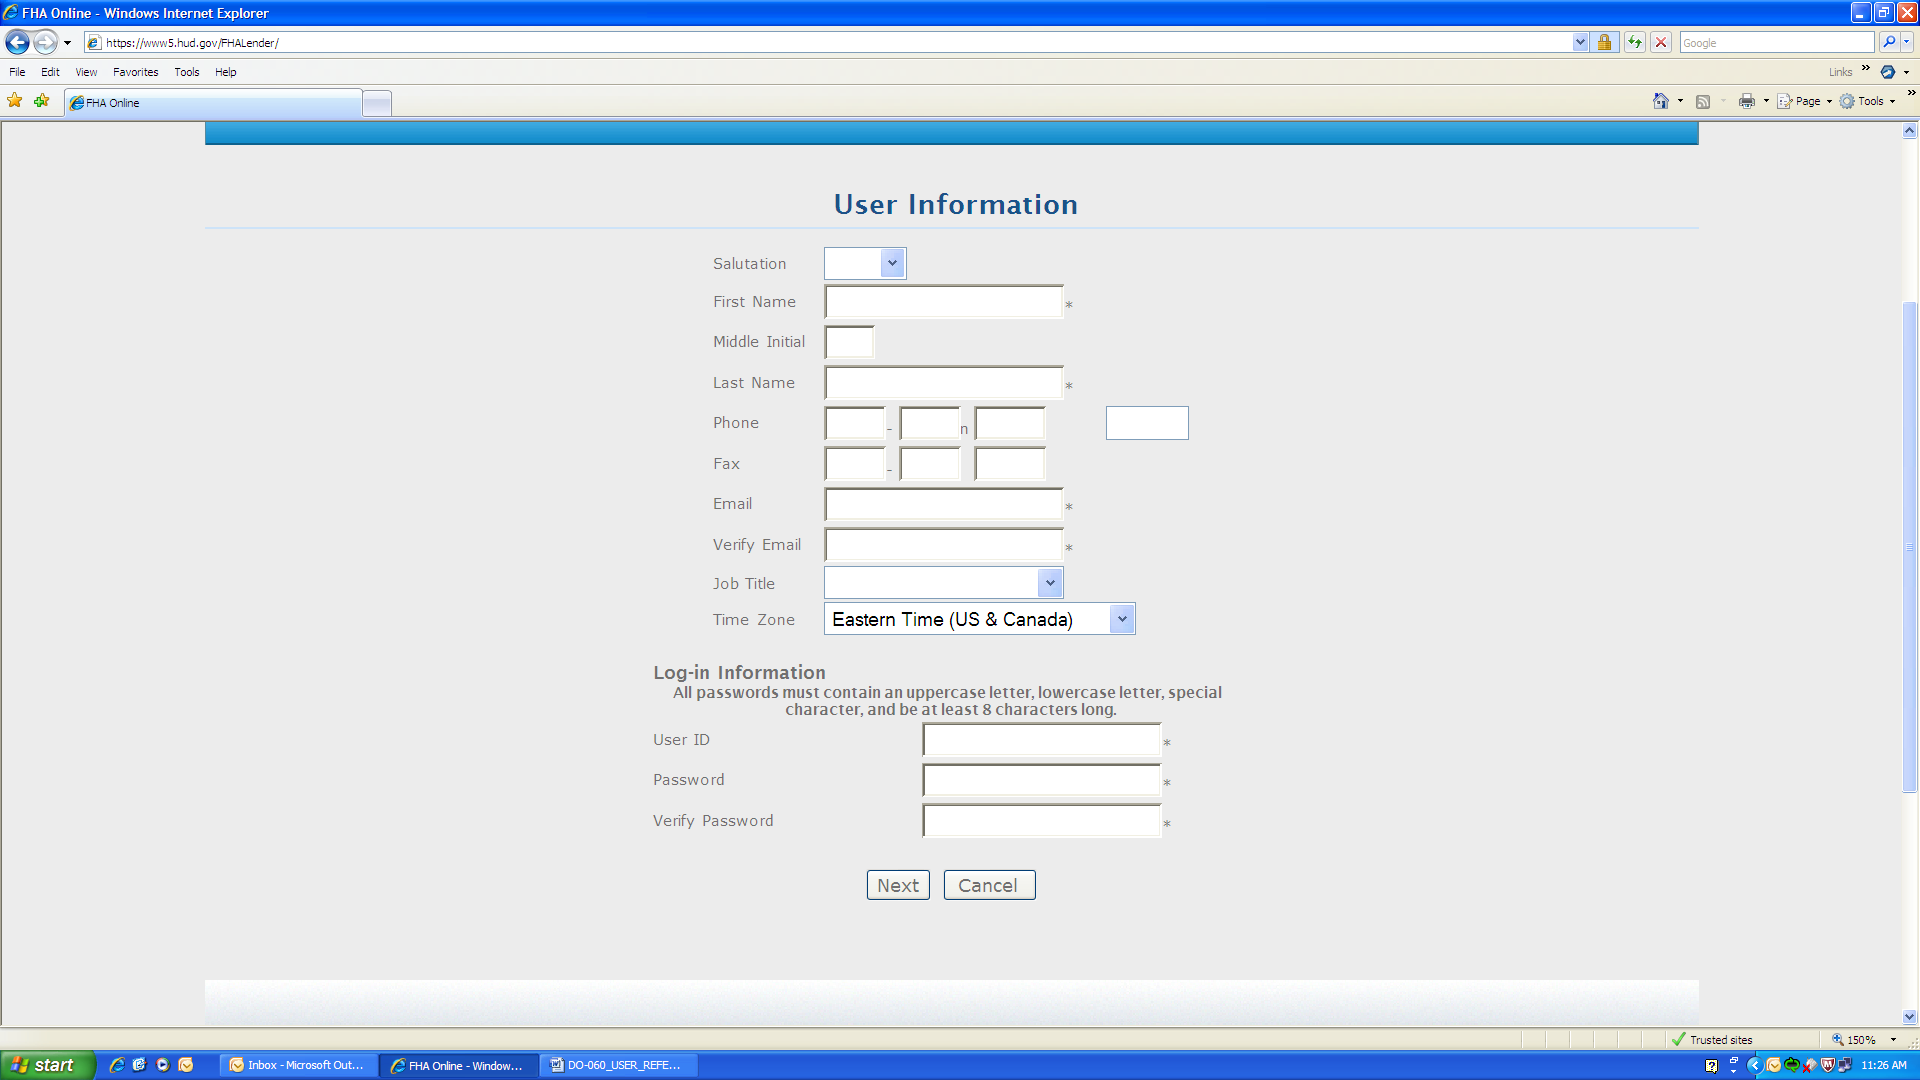
Task: Click the browser Back arrow button
Action: point(17,42)
